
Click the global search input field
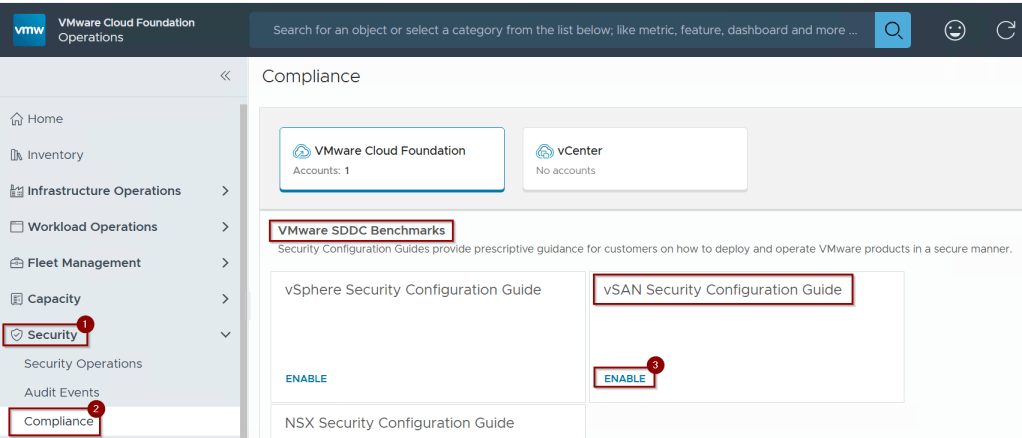click(x=562, y=30)
